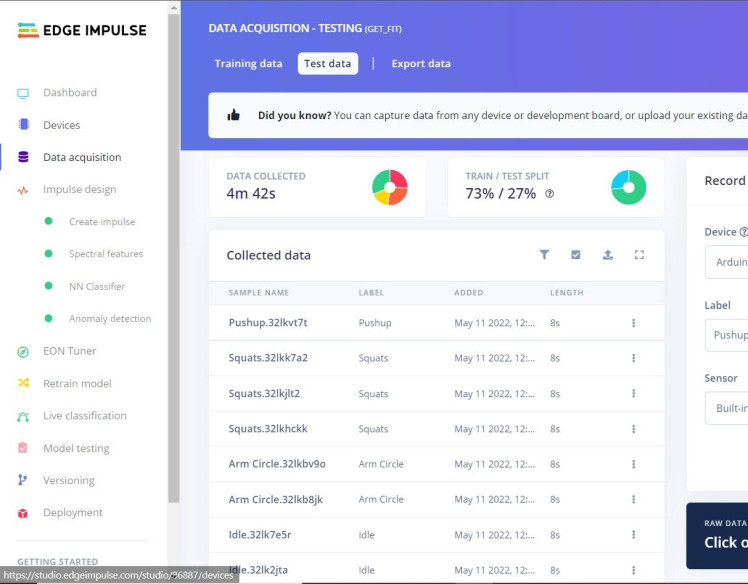748x584 pixels.
Task: Click the train/test split help icon
Action: (549, 194)
